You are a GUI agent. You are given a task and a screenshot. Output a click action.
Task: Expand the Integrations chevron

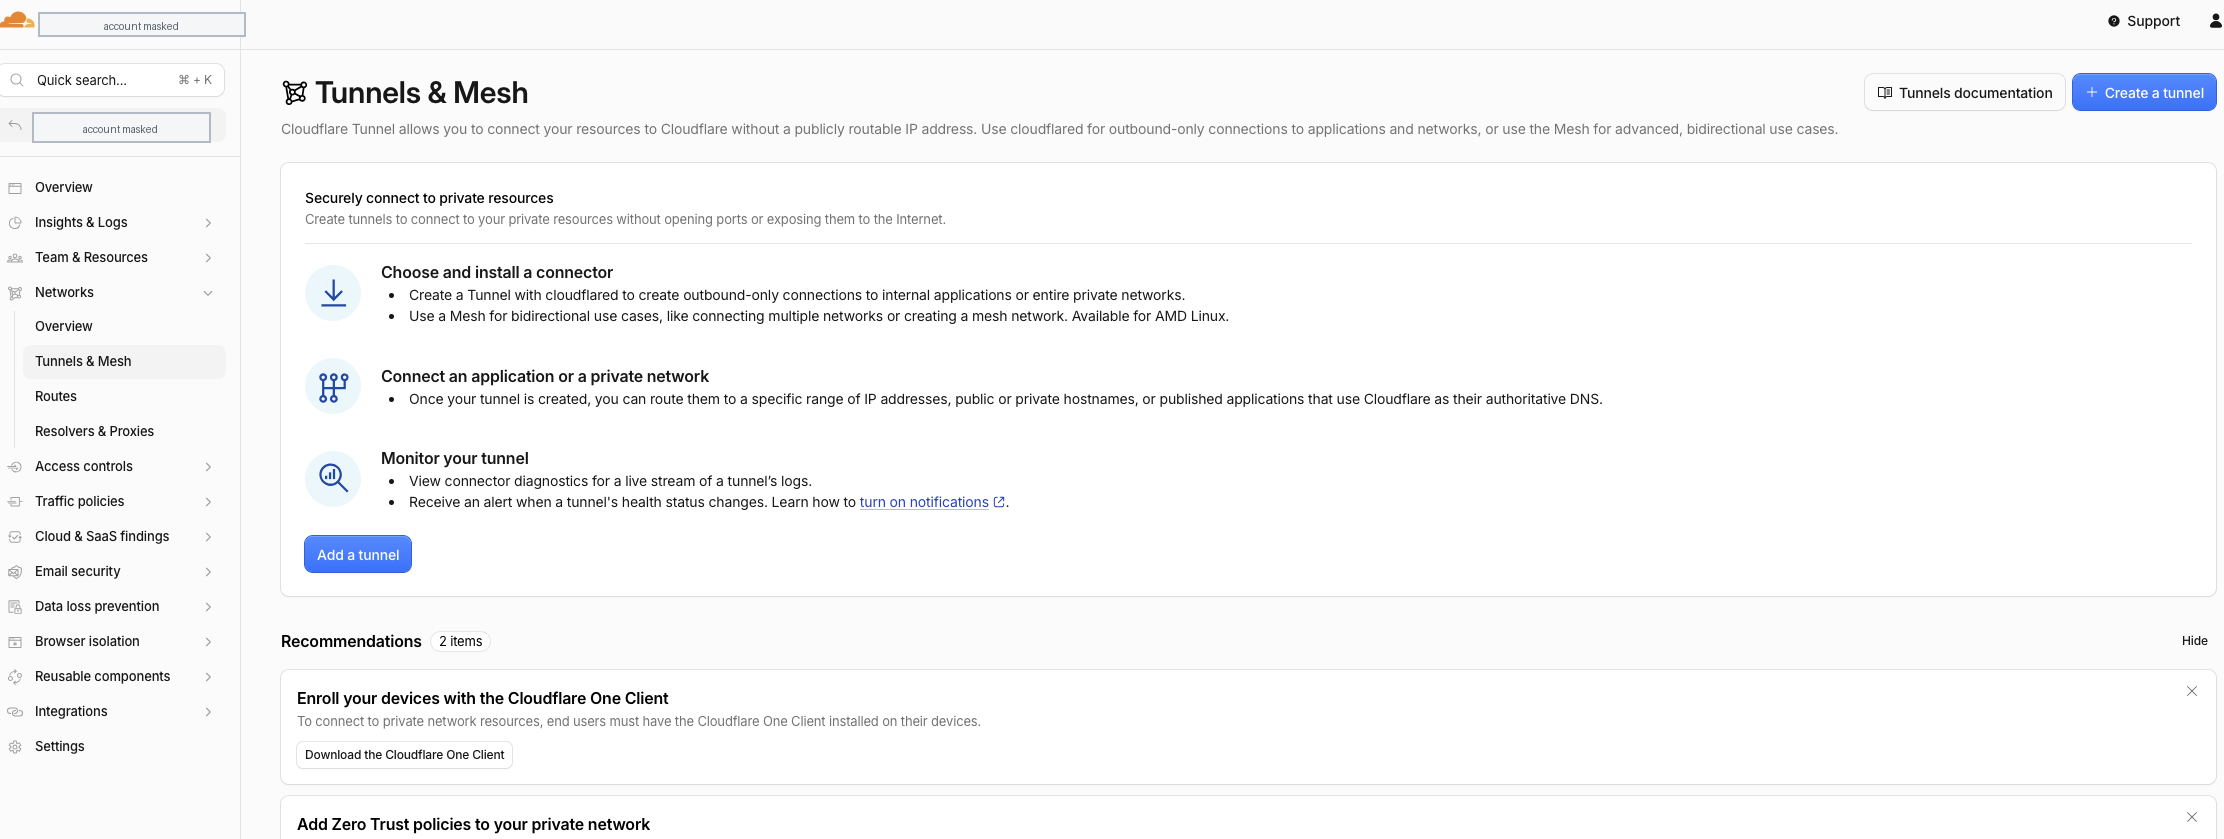208,712
